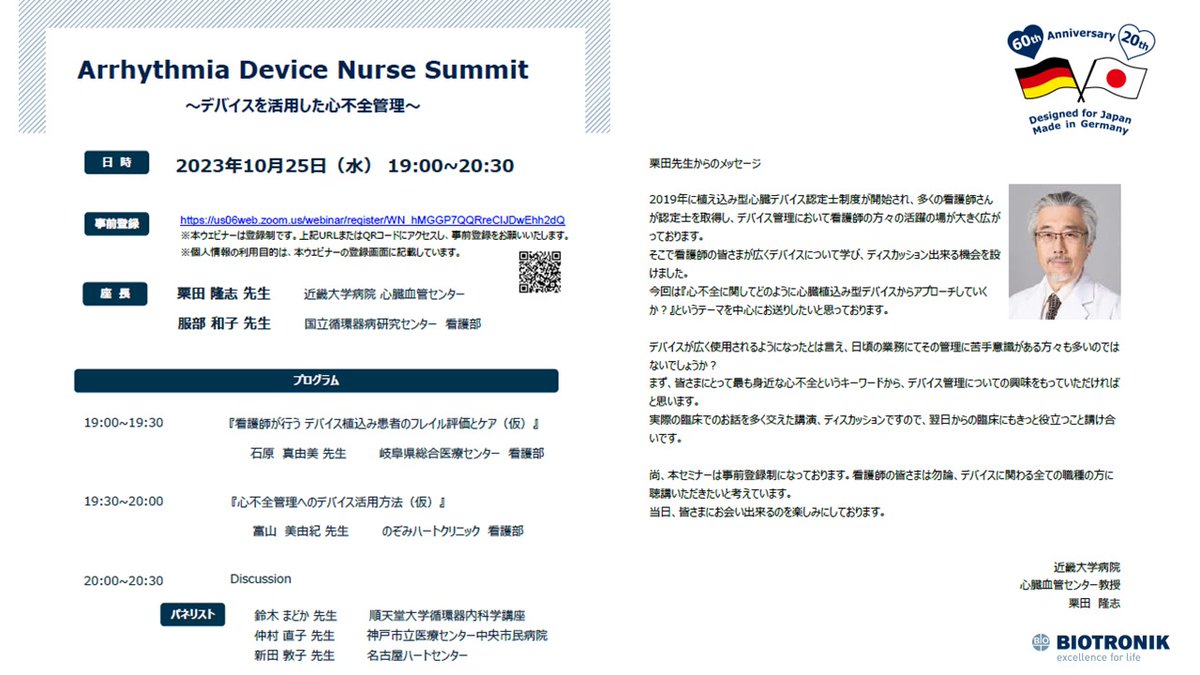Viewport: 1200px width, 675px height.
Task: Click the time slot 19:00~19:30
Action: click(x=124, y=423)
